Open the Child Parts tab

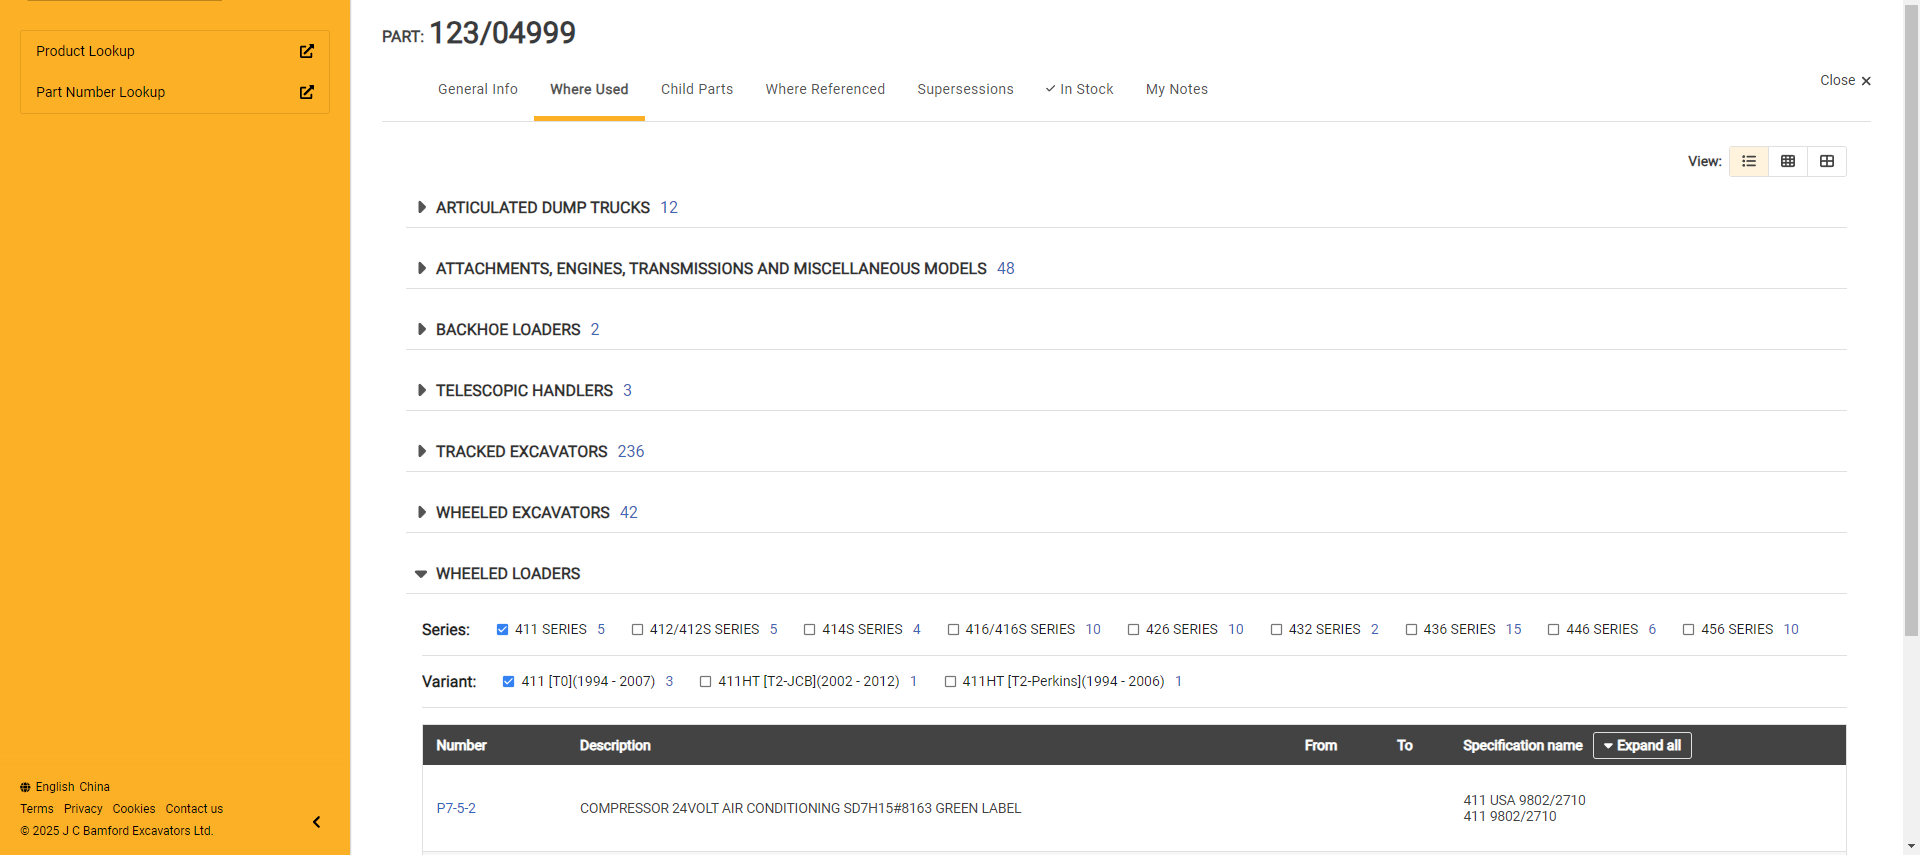point(697,89)
